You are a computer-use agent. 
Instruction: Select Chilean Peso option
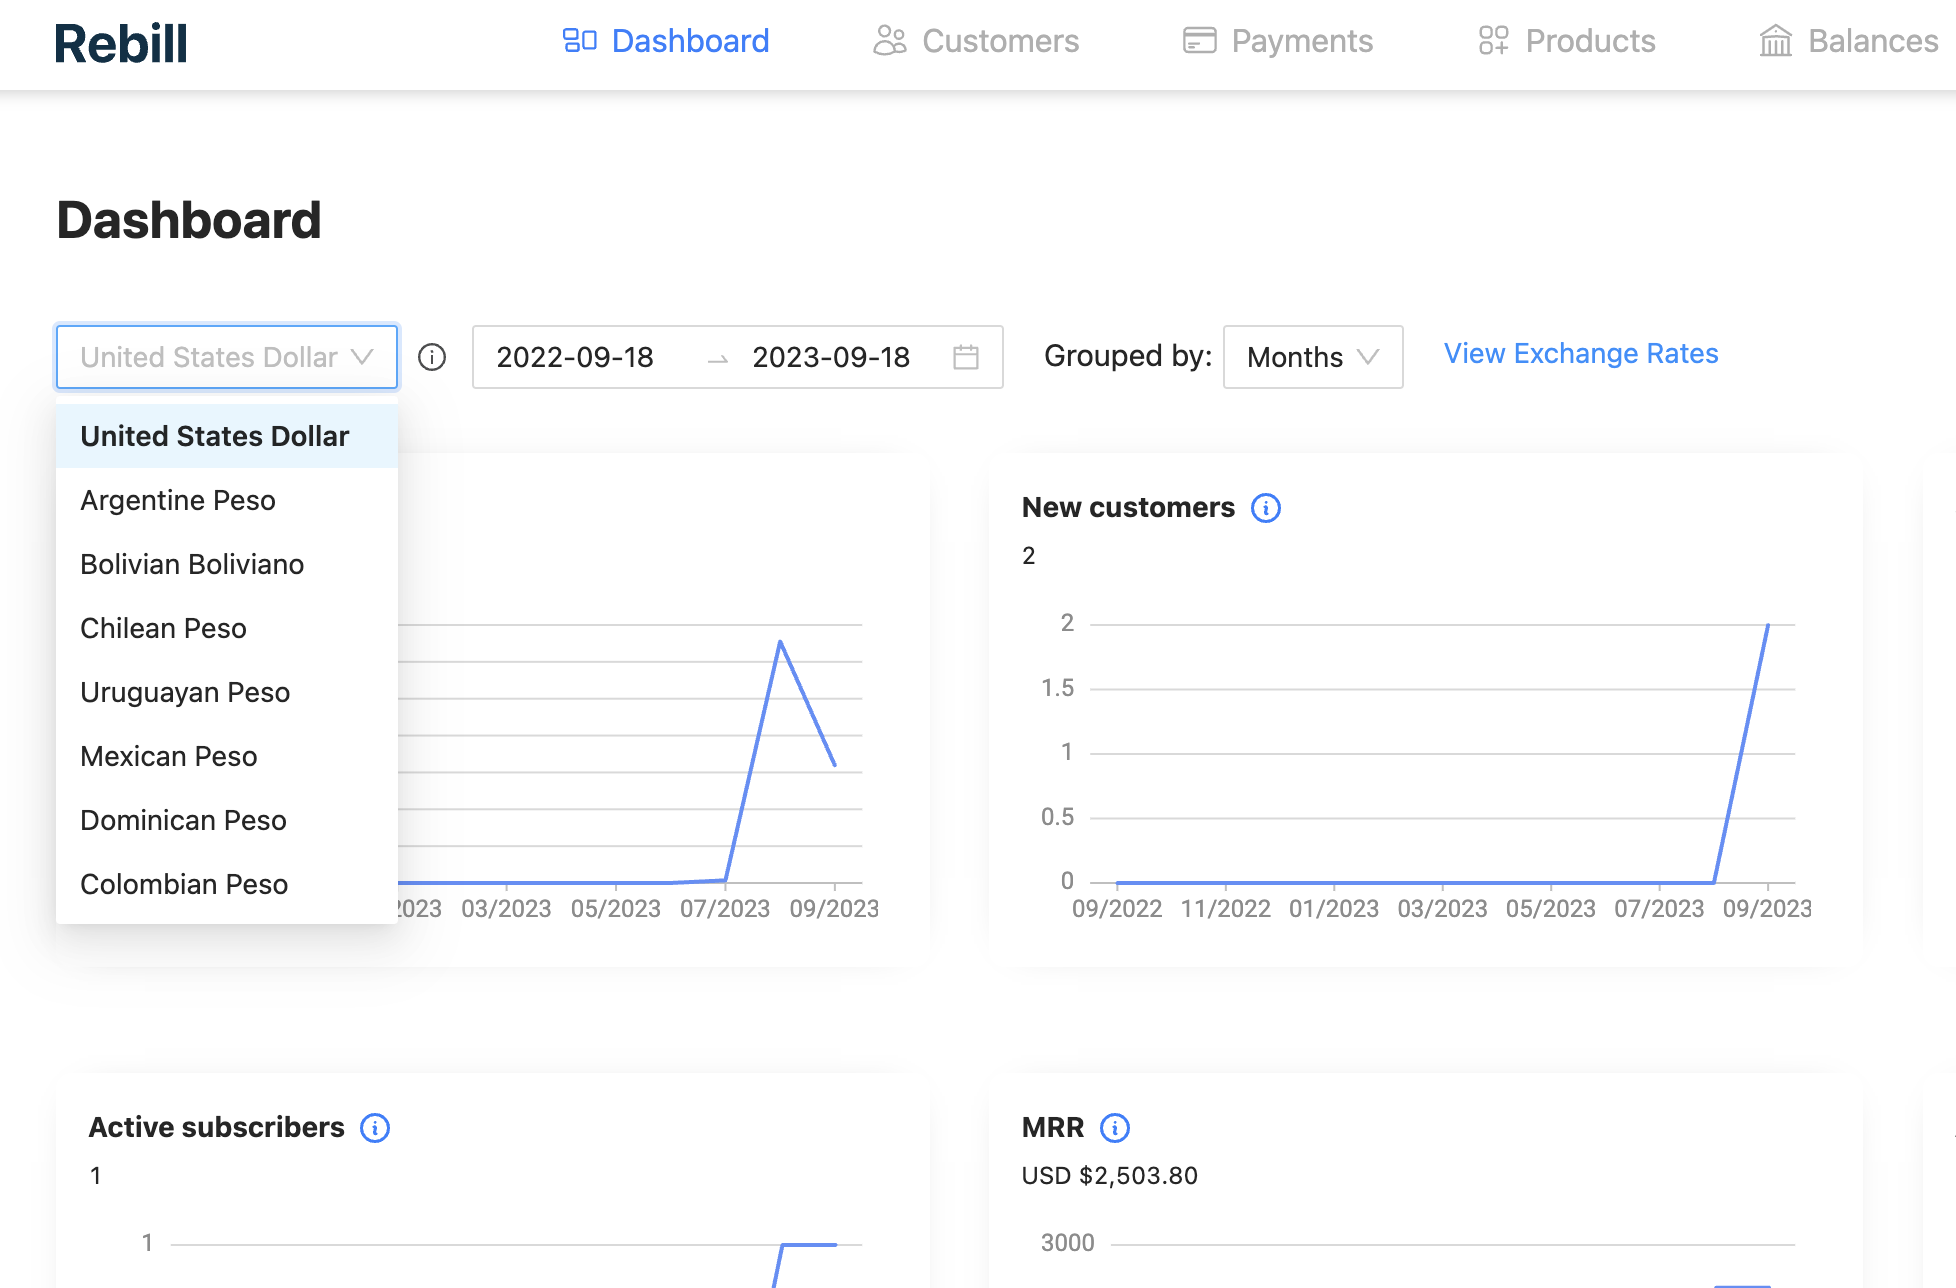[163, 628]
